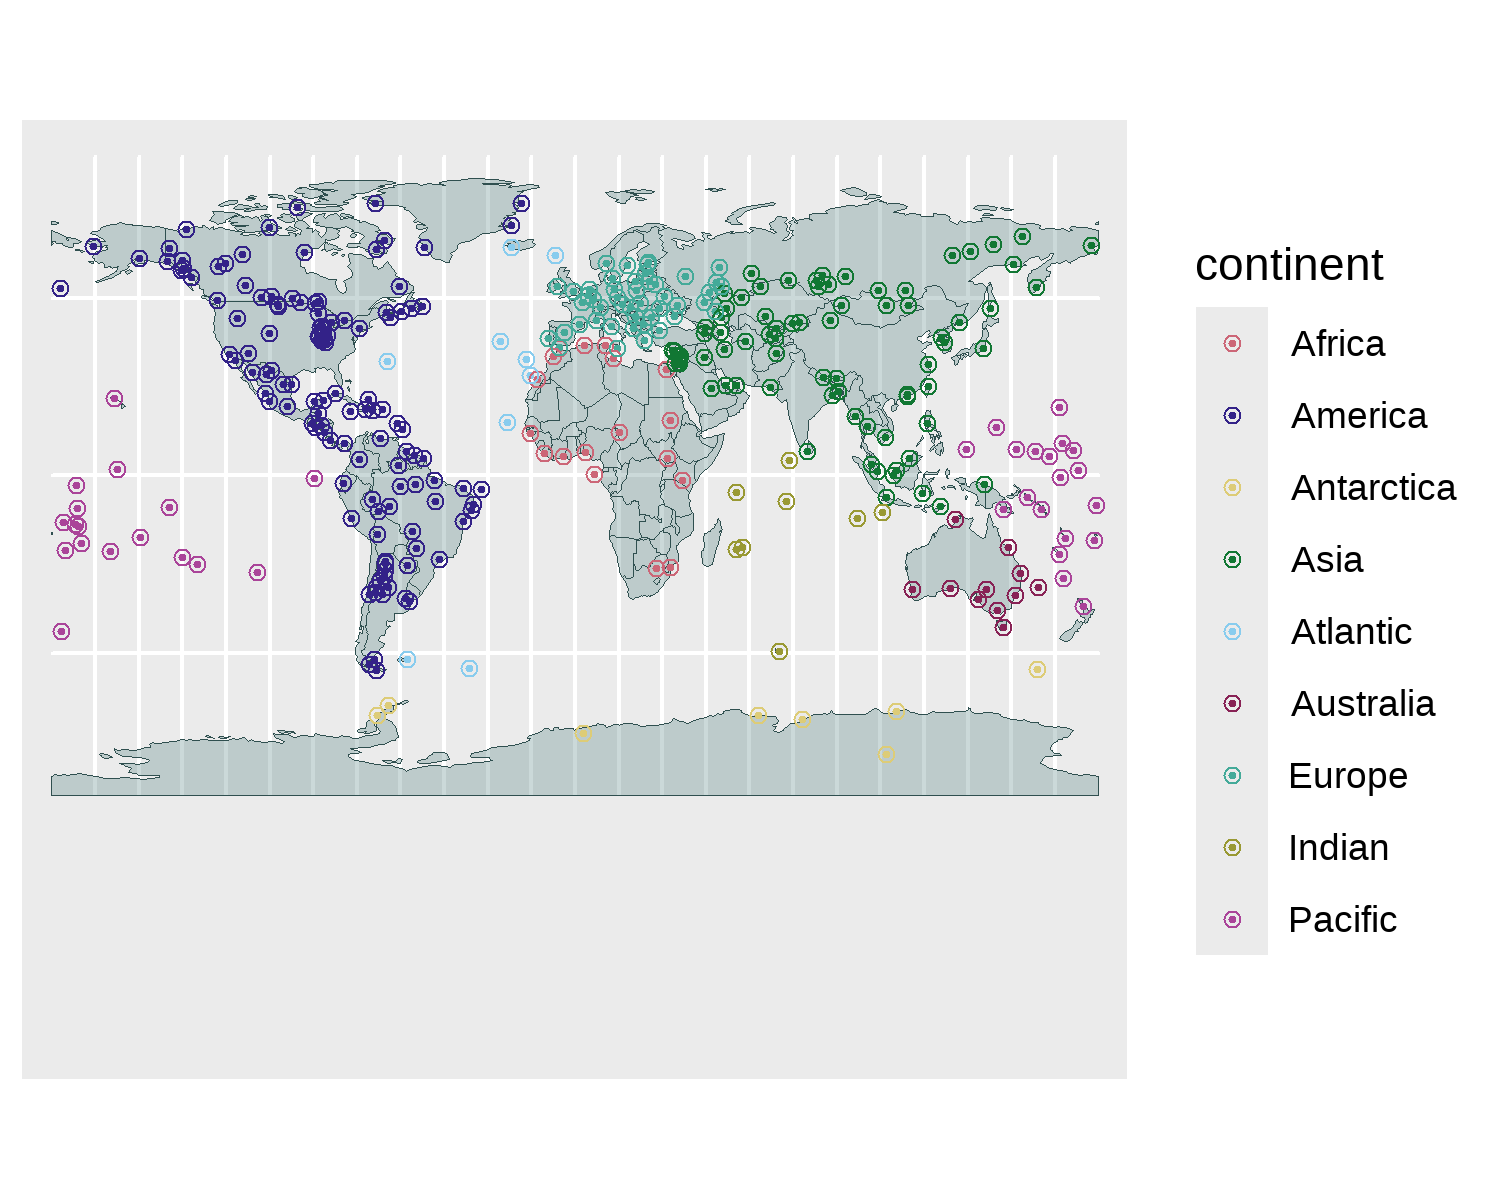Click the 'Asia' legend label
Viewport: 1500px width, 1200px height.
click(1327, 560)
